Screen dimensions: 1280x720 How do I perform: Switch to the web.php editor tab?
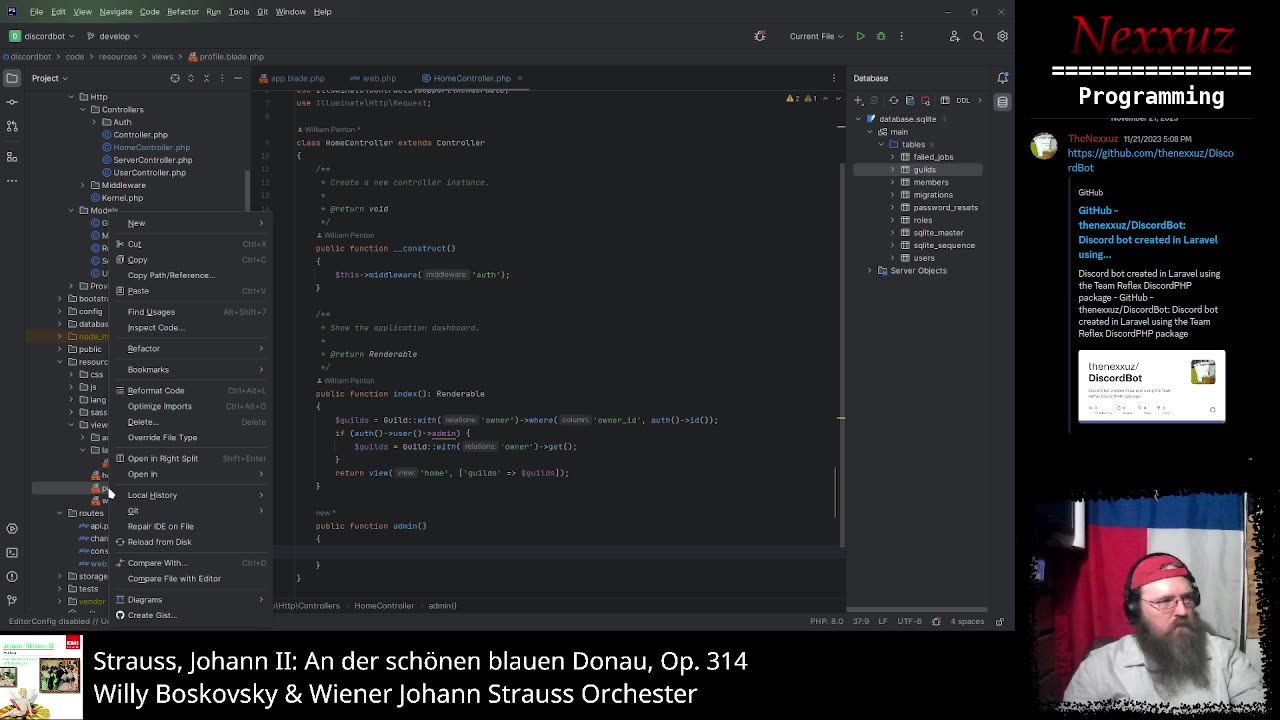tap(373, 78)
